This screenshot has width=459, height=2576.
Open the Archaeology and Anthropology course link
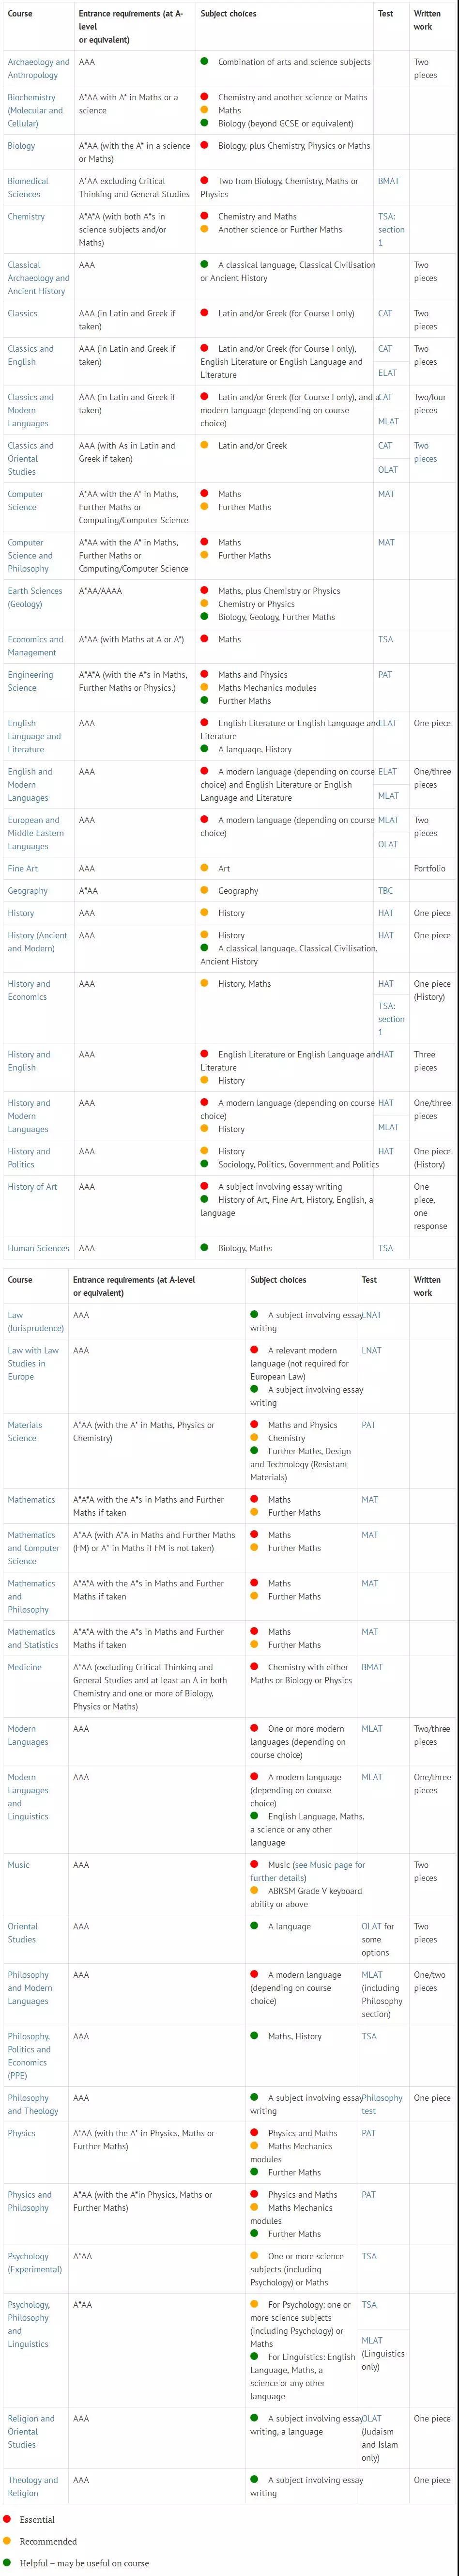tap(38, 68)
